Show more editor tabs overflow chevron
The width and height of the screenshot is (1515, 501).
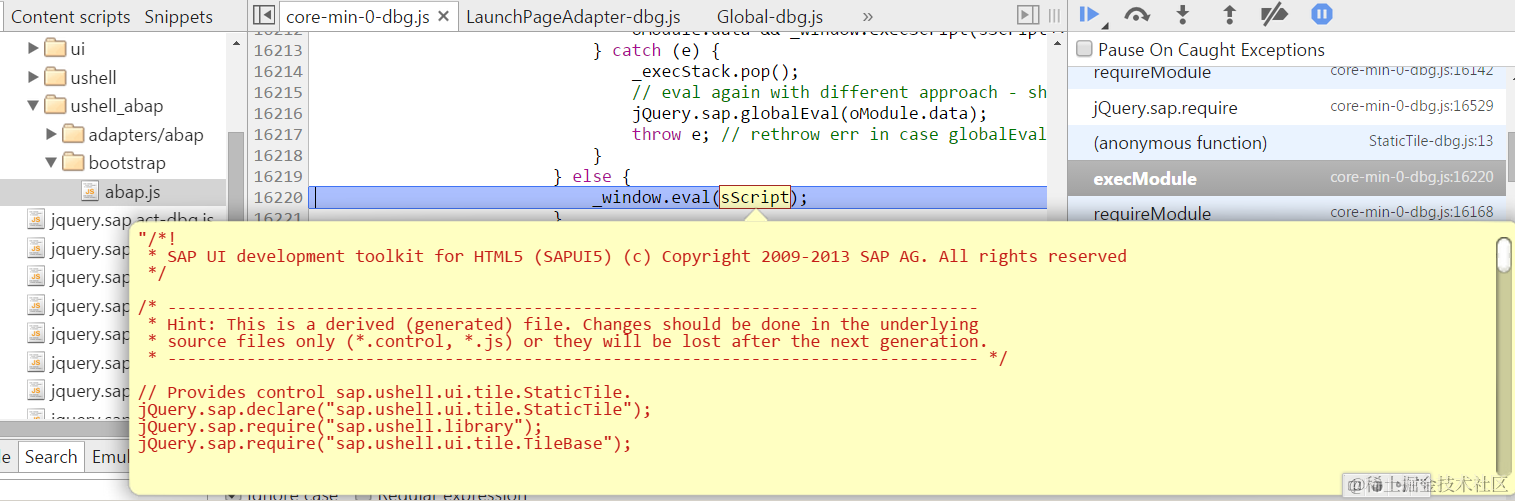867,17
